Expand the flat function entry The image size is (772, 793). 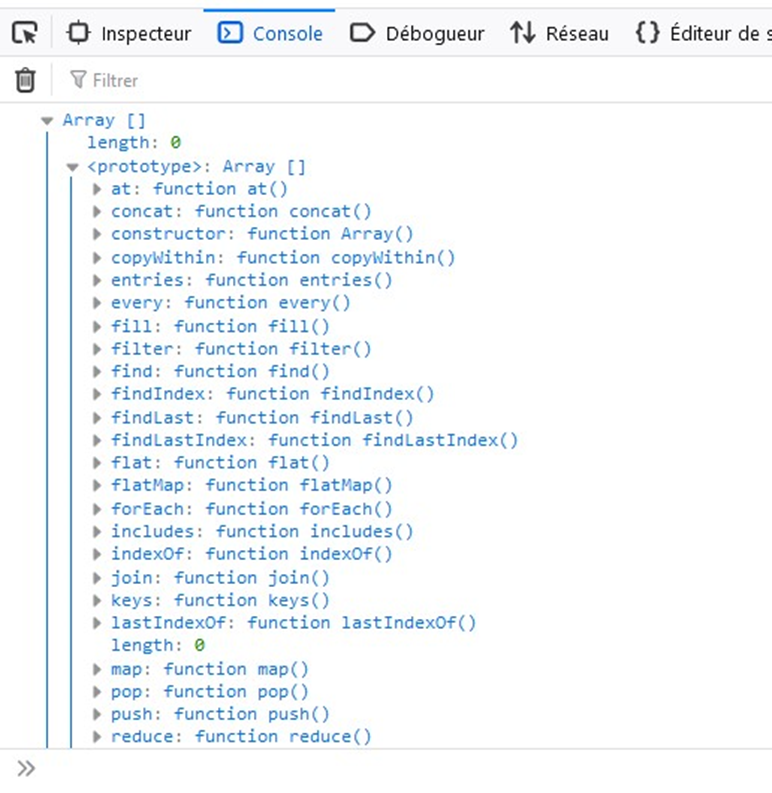[97, 463]
